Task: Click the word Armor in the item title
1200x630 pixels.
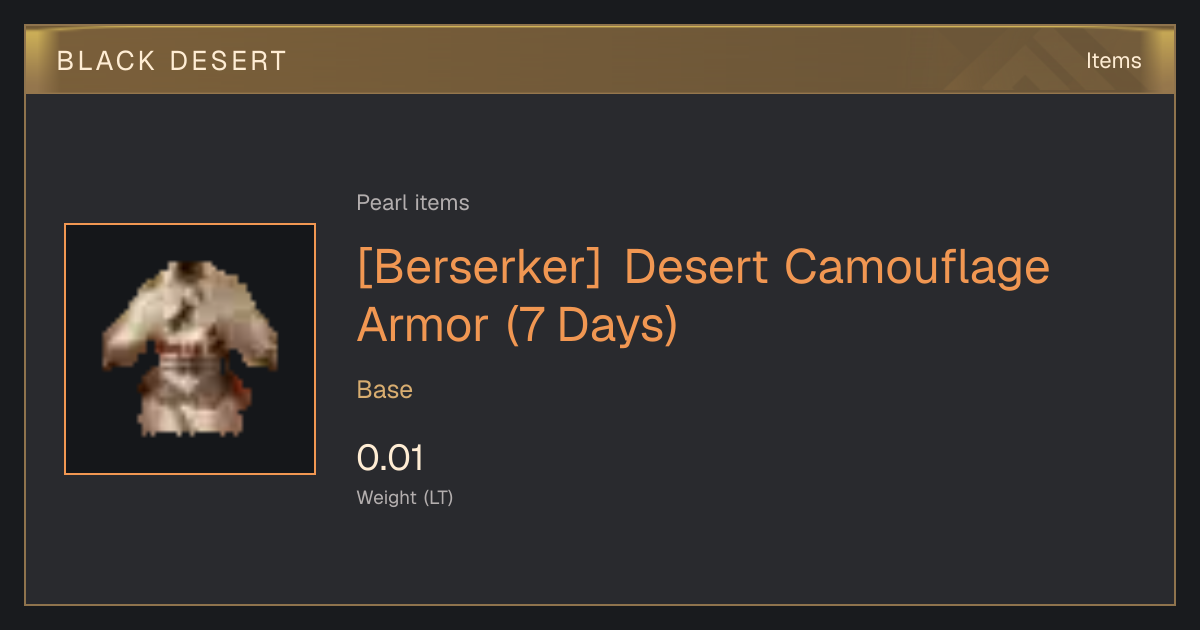Action: pos(423,326)
